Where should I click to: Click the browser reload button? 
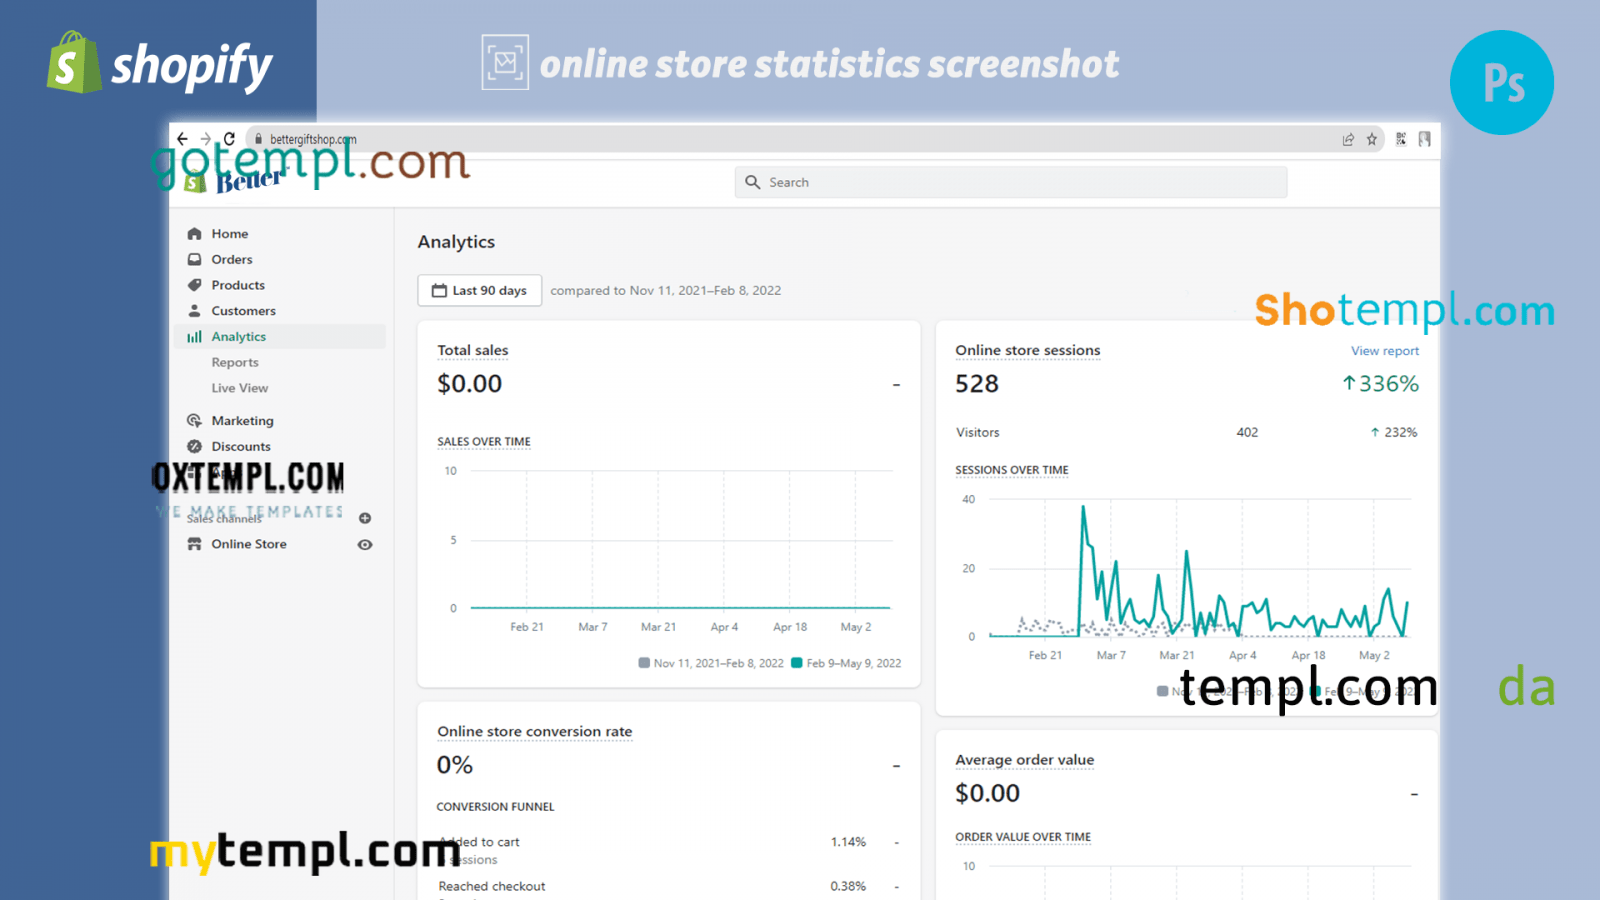coord(229,139)
